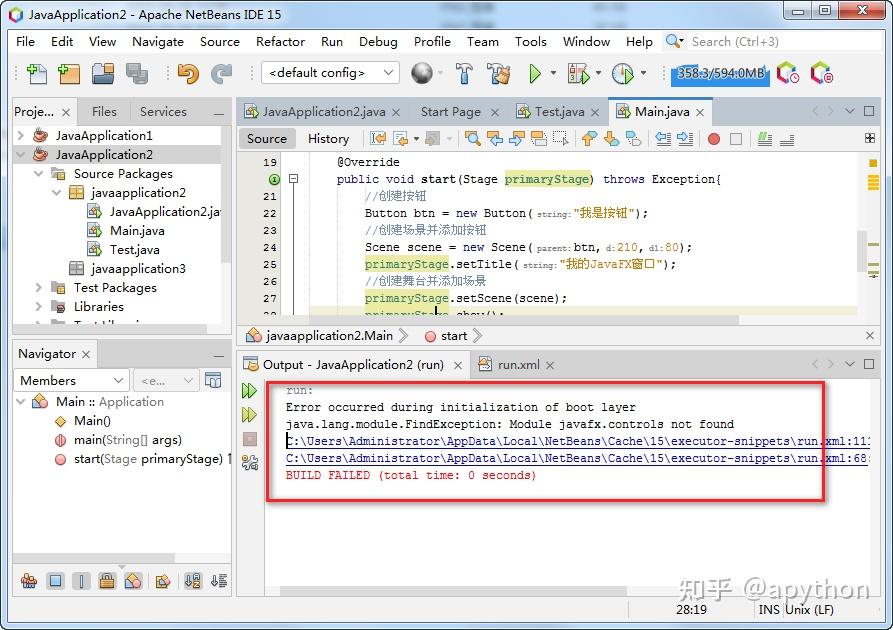
Task: Open the Refactor menu
Action: (x=280, y=42)
